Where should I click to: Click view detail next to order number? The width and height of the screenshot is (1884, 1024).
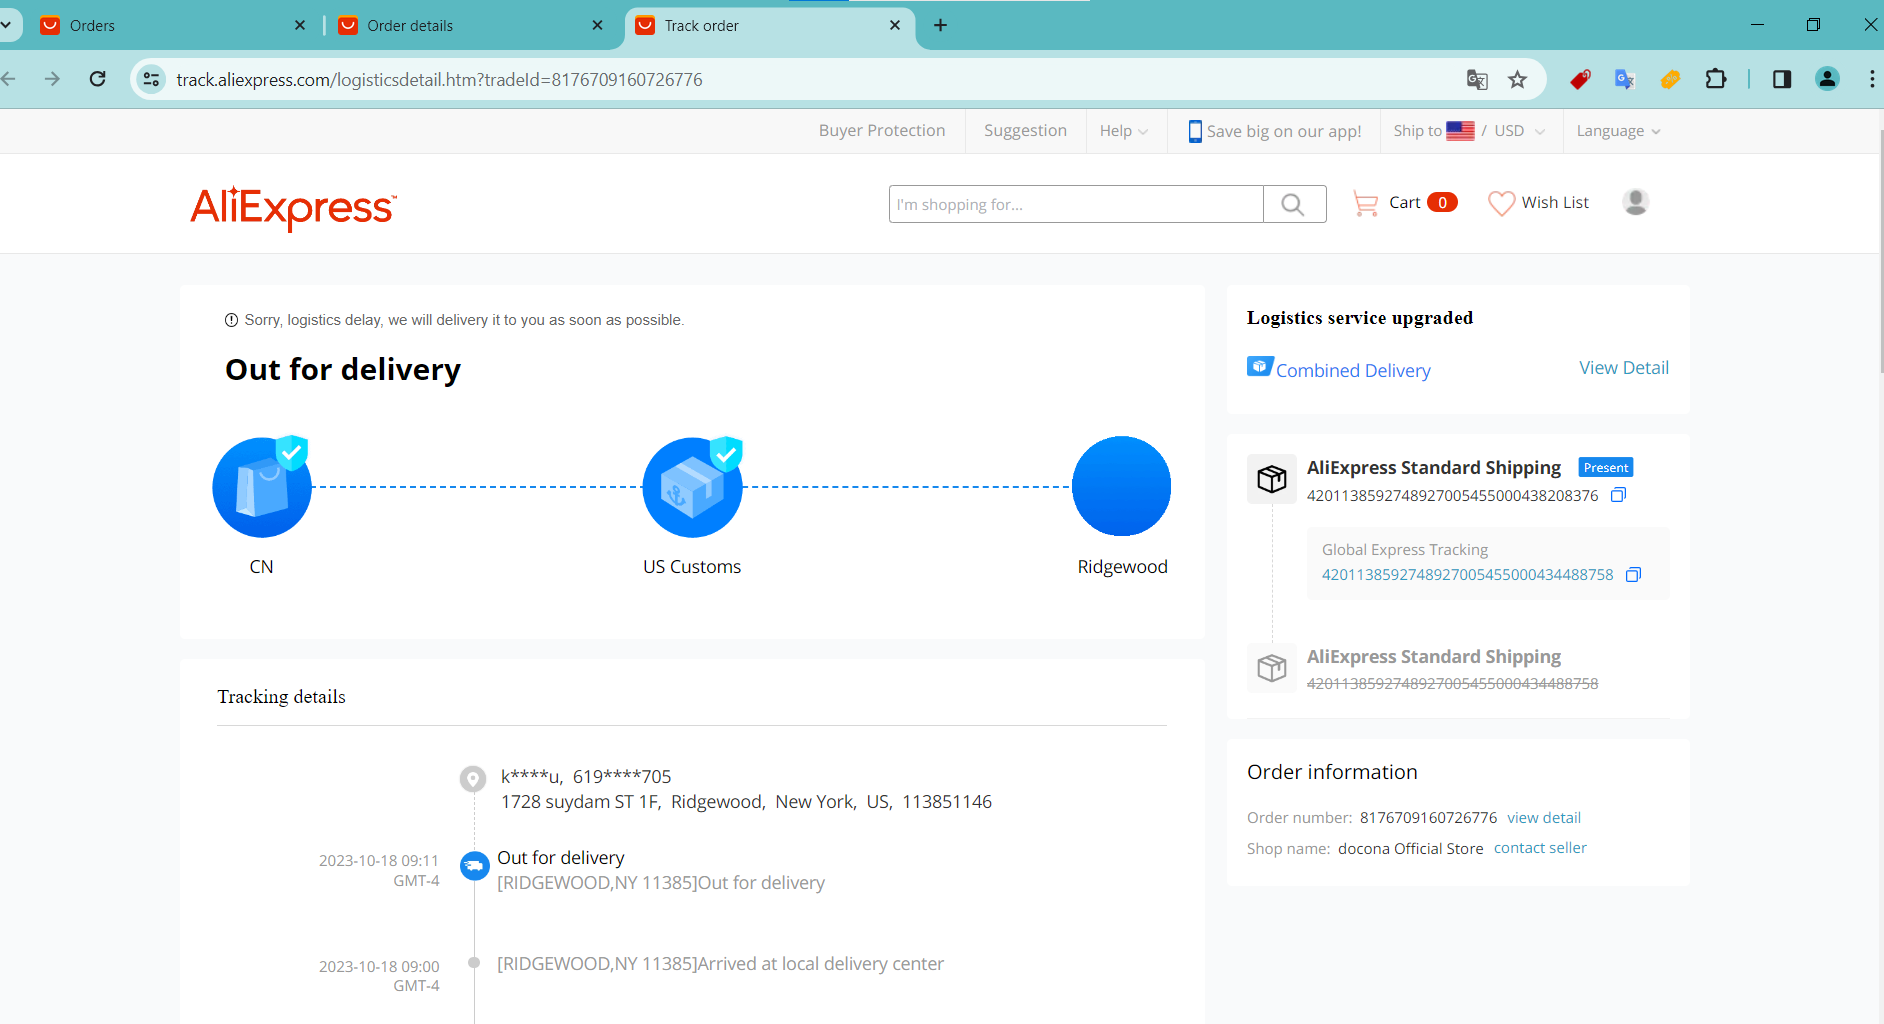click(x=1544, y=818)
